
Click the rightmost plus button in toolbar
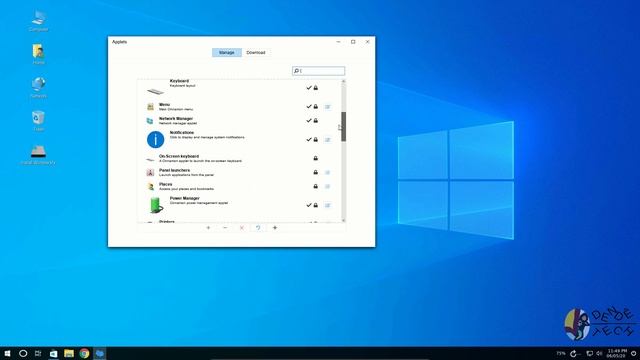(275, 228)
